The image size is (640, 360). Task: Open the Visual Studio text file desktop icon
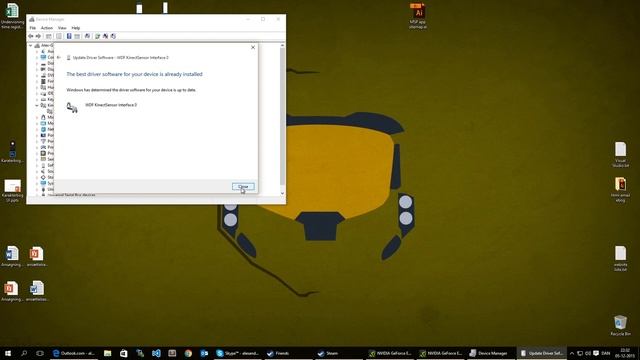coord(620,154)
